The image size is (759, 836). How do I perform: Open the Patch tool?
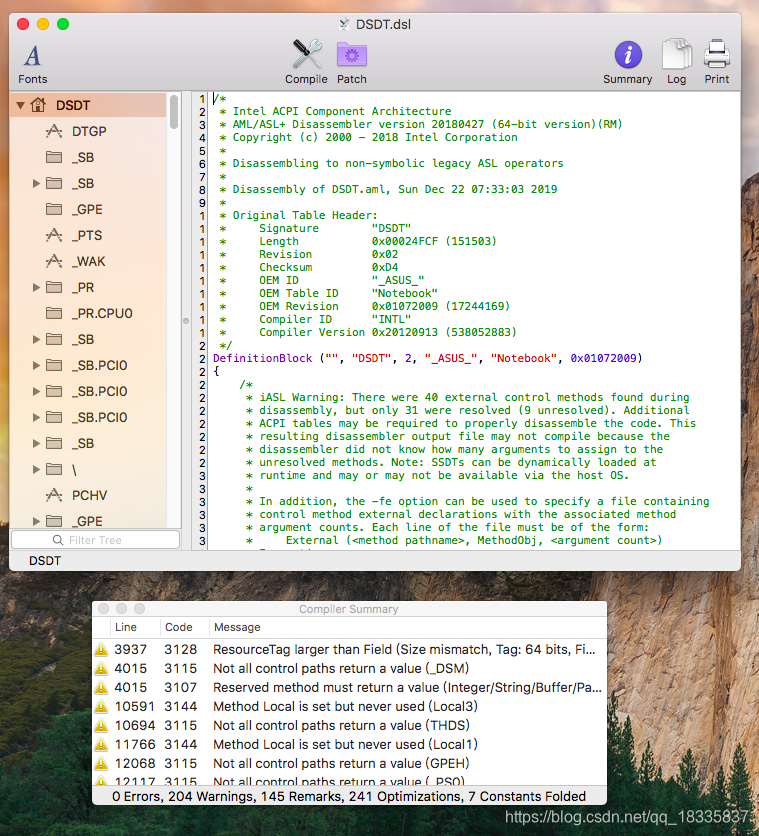(x=352, y=62)
